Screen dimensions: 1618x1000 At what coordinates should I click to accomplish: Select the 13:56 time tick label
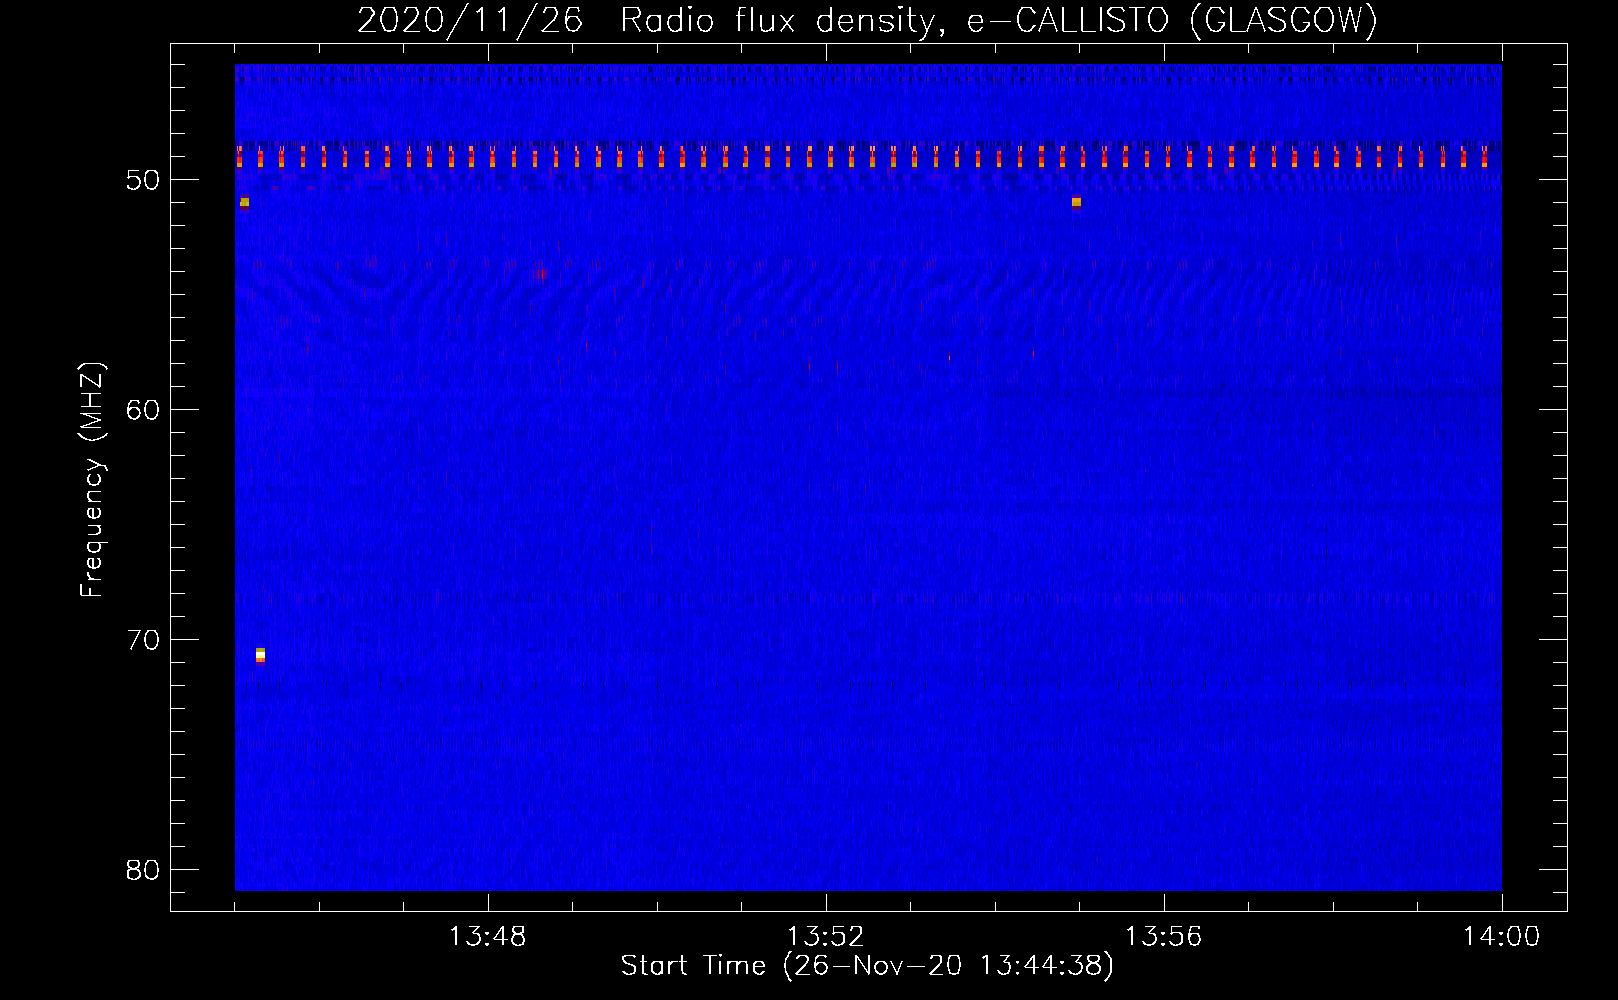coord(1163,937)
